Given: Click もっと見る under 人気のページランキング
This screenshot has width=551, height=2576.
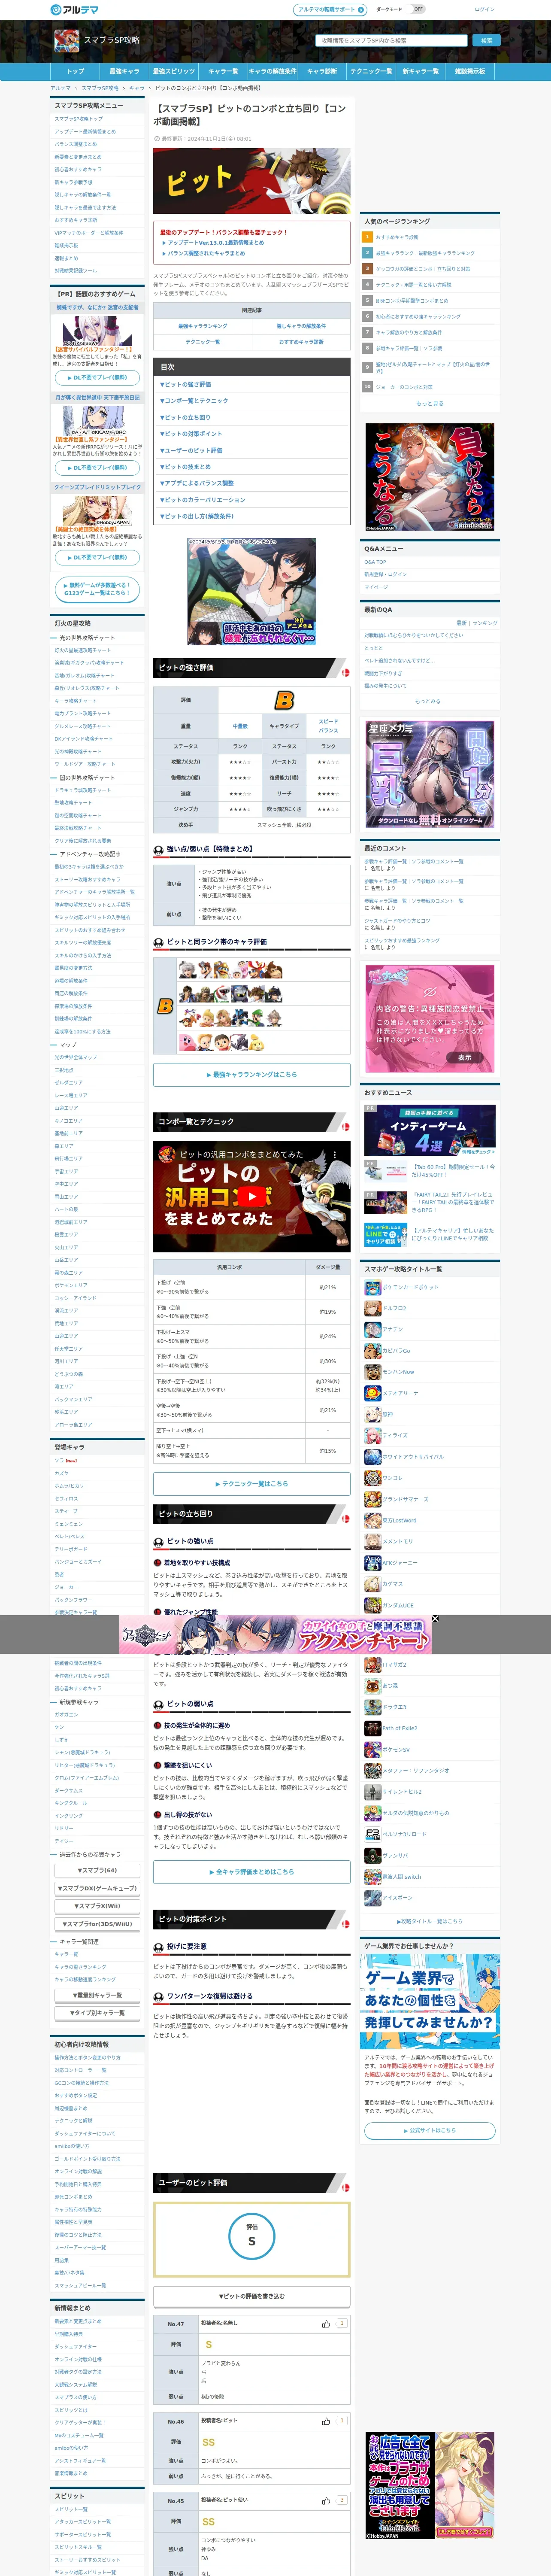Looking at the screenshot, I should click(430, 403).
